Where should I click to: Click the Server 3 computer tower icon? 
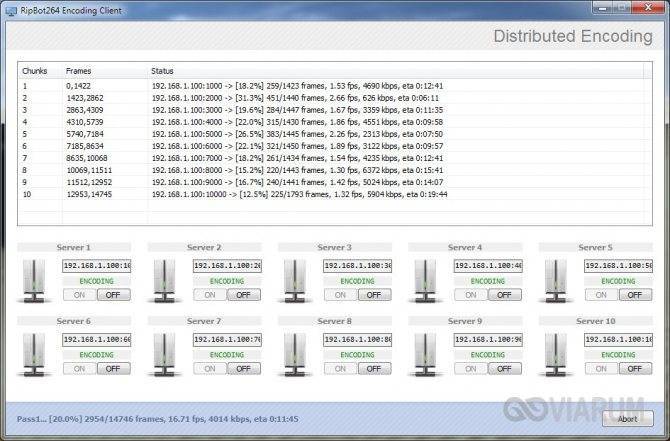pyautogui.click(x=295, y=281)
